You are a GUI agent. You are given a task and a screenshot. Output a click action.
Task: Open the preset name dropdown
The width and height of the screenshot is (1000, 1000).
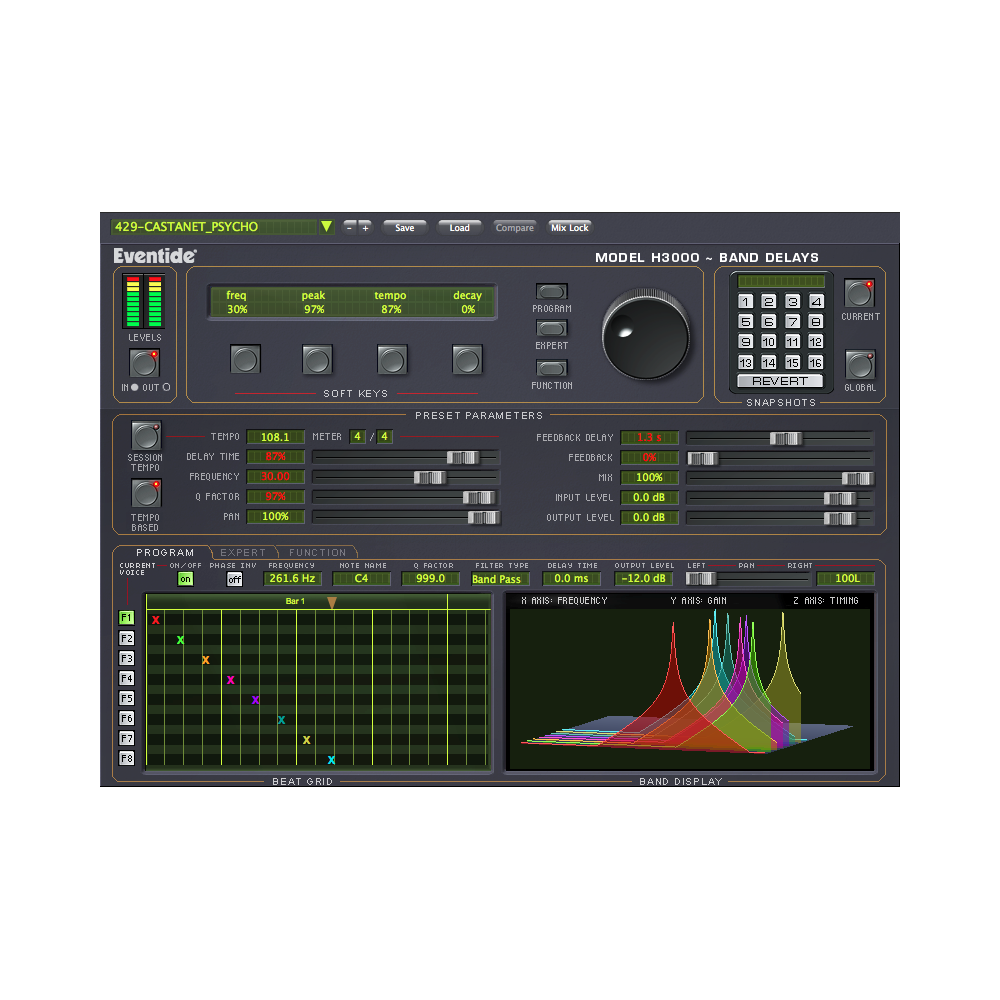coord(327,227)
